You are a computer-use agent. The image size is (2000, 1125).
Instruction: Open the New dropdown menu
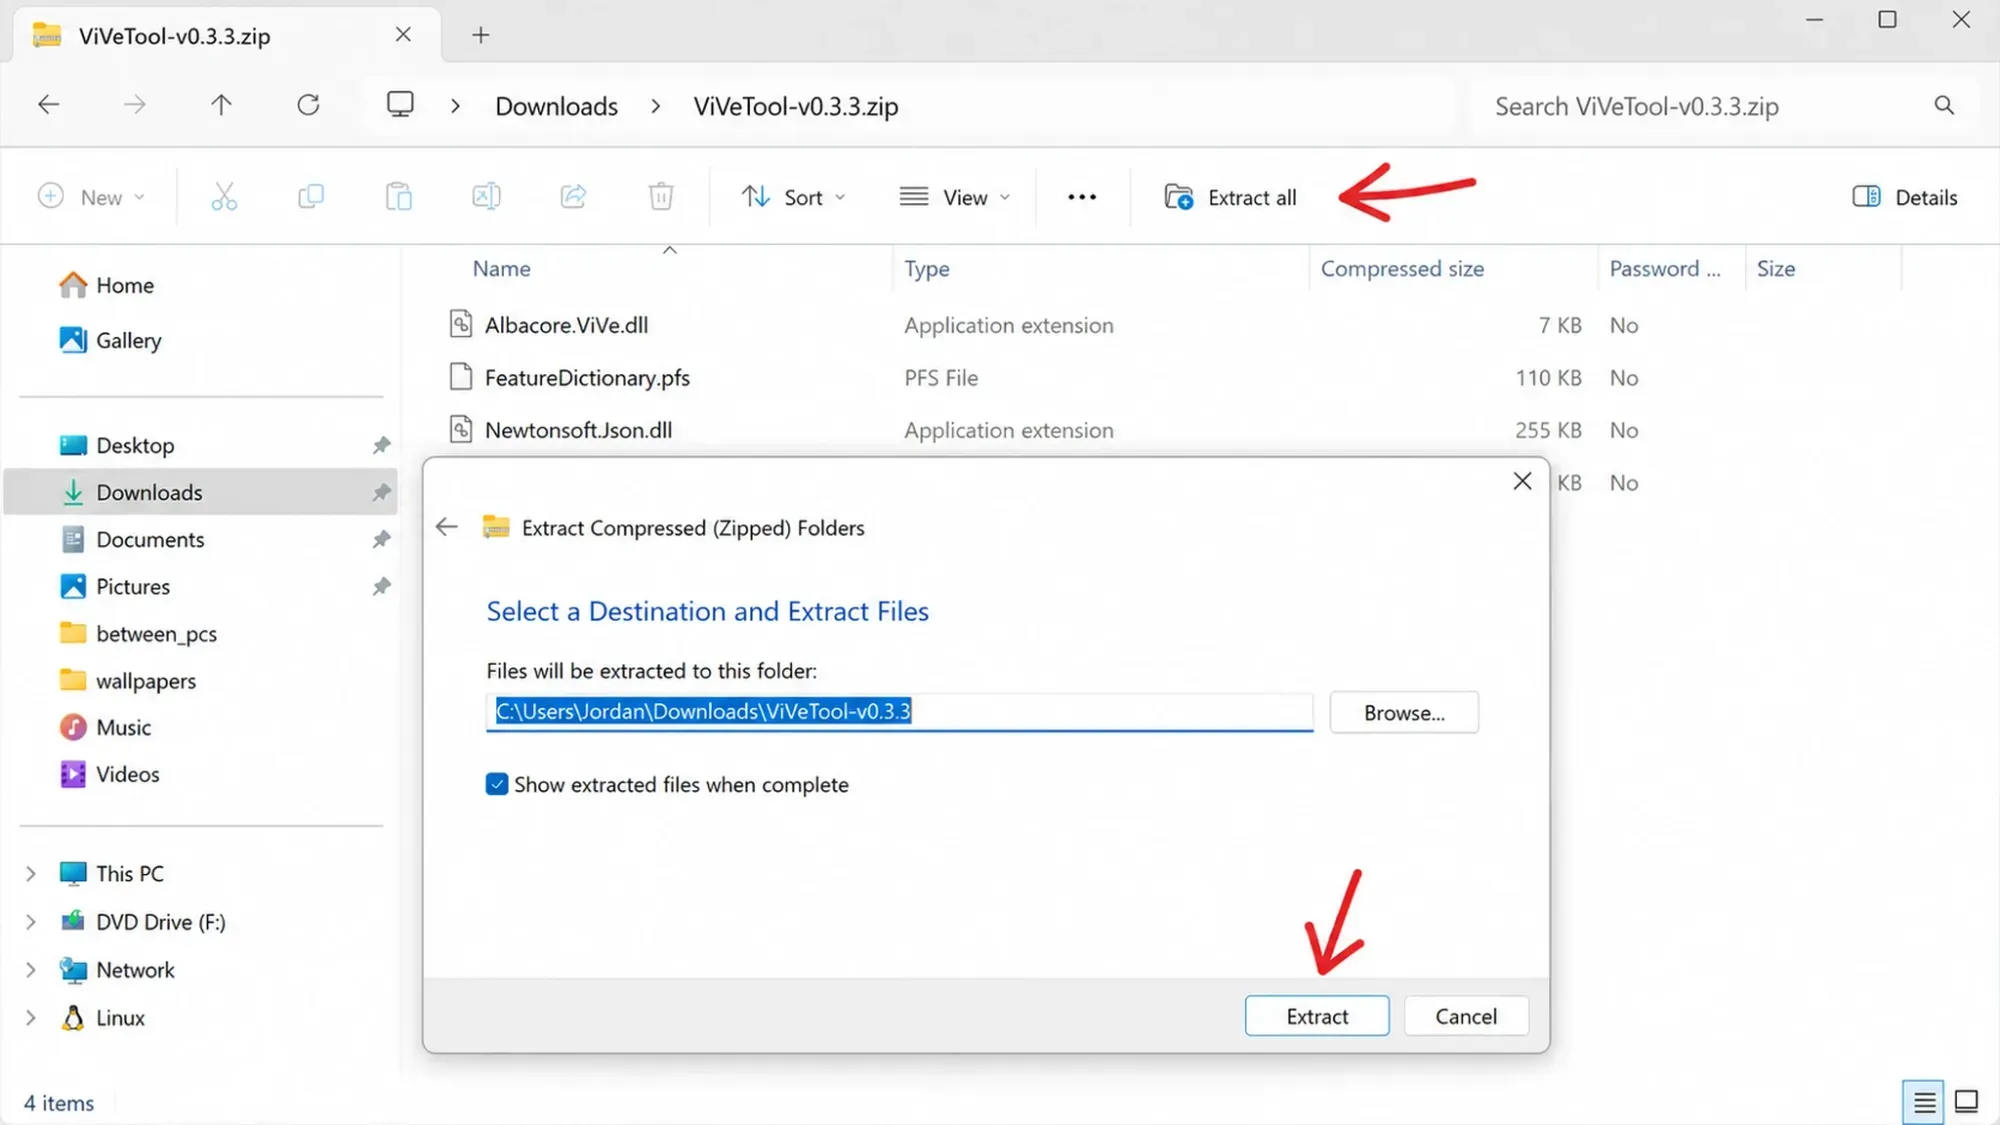pyautogui.click(x=91, y=197)
